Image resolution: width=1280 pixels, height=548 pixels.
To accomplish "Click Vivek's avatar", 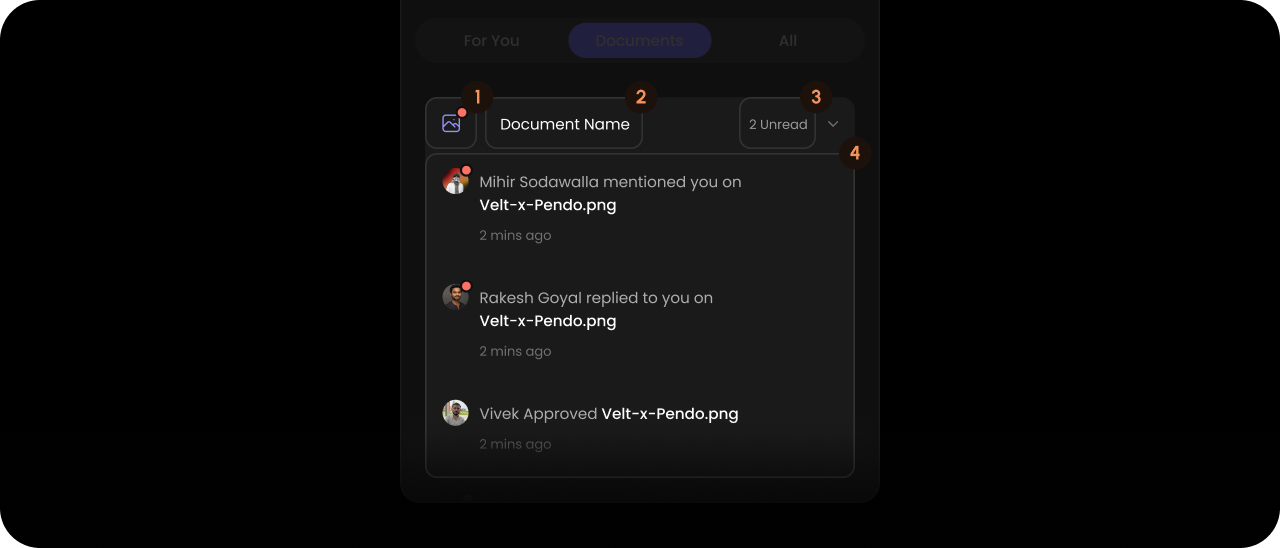I will [x=455, y=413].
